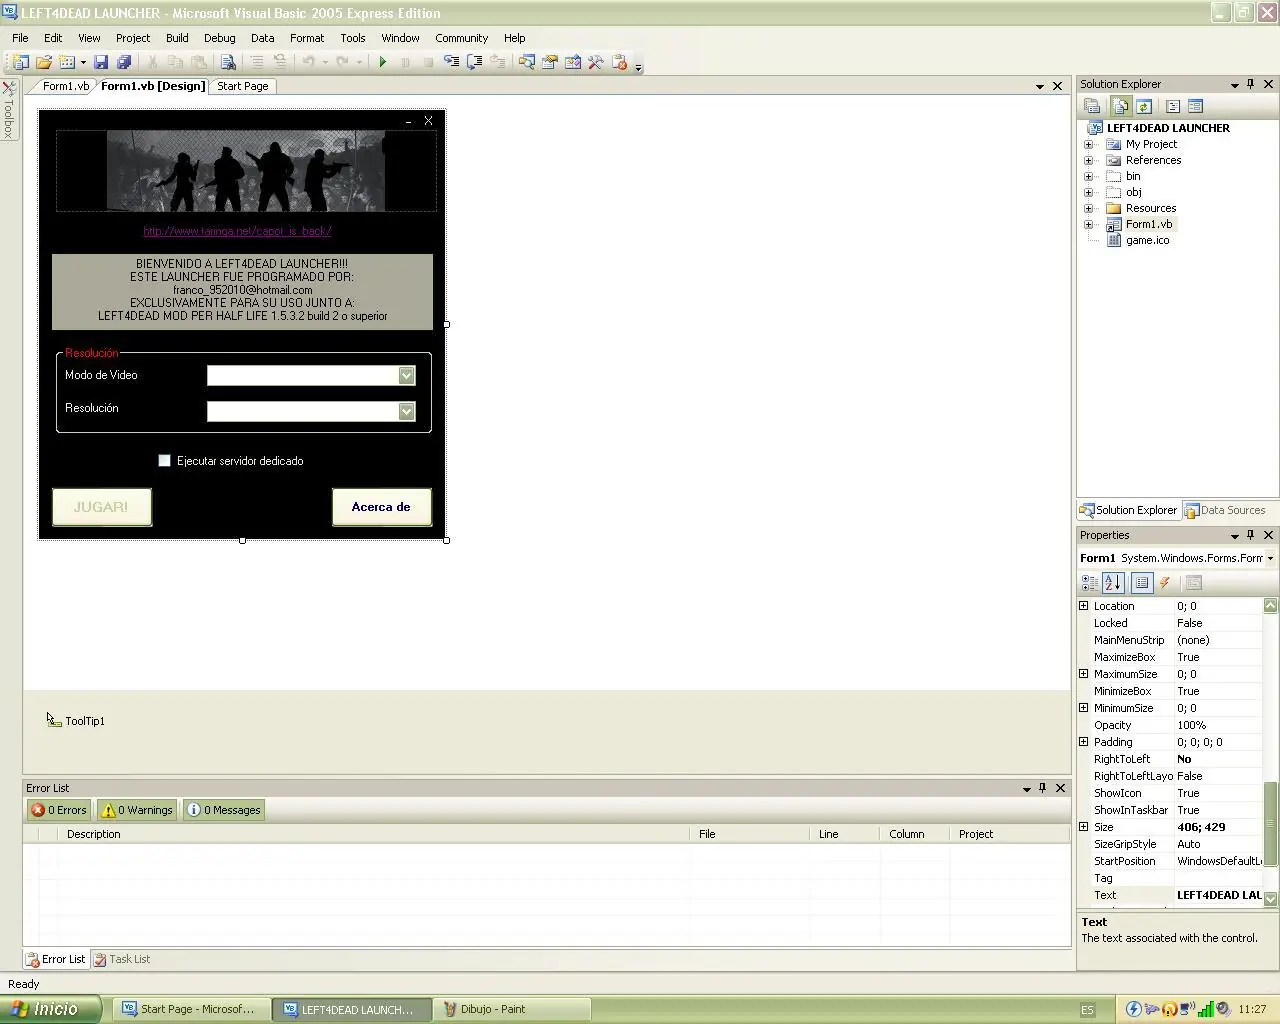The height and width of the screenshot is (1024, 1280).
Task: Click the Find in Files toolbar icon
Action: click(x=228, y=62)
